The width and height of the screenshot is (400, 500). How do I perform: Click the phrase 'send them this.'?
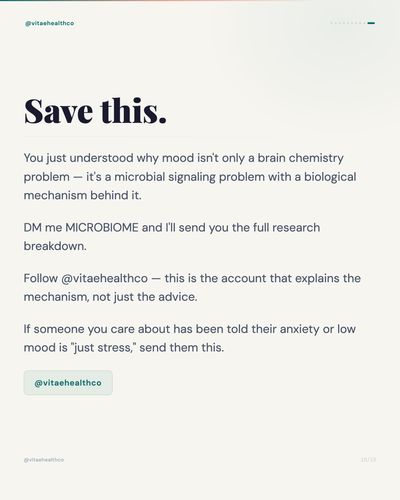pyautogui.click(x=182, y=348)
